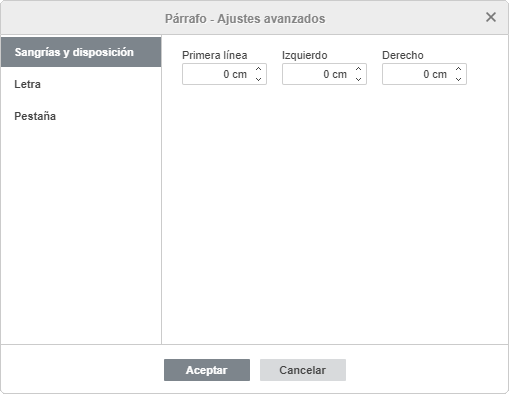Increase the Izquierdo indent value
The image size is (509, 394).
click(358, 69)
